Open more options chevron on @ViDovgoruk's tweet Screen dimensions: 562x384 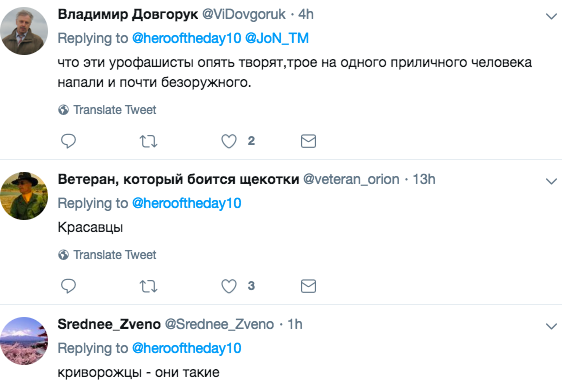(551, 16)
